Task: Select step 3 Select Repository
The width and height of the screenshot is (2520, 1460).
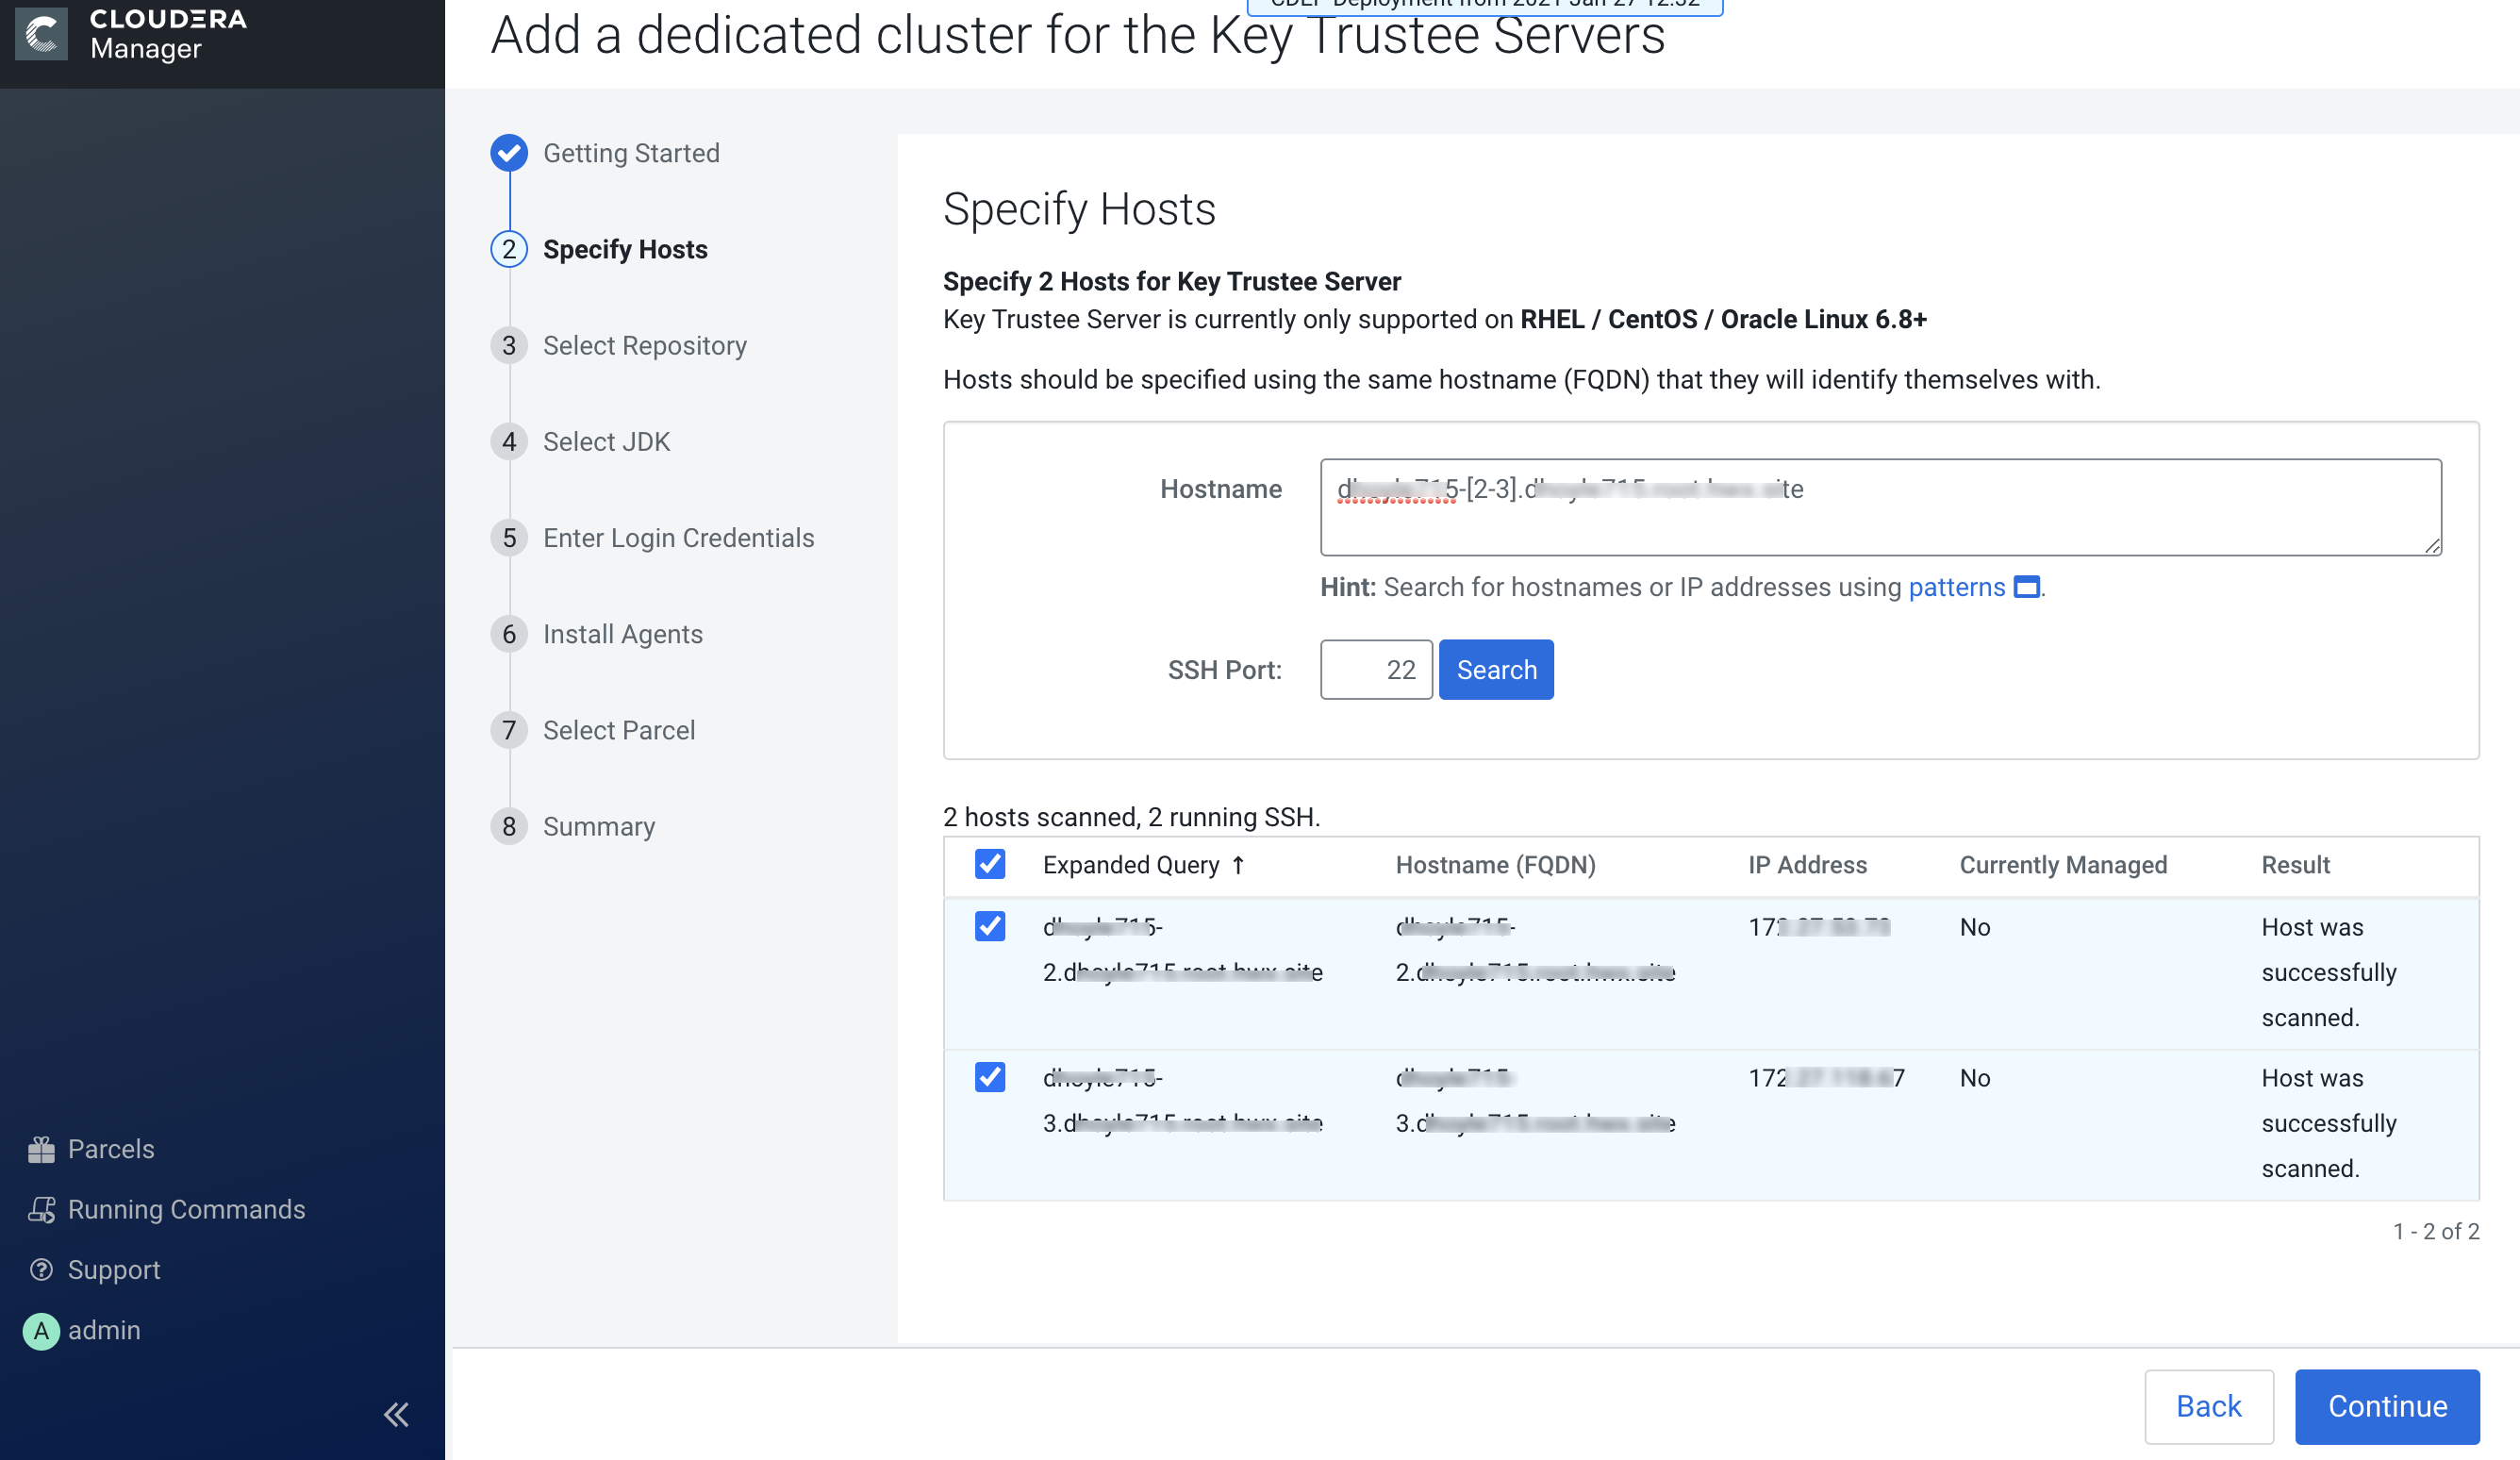Action: click(644, 345)
